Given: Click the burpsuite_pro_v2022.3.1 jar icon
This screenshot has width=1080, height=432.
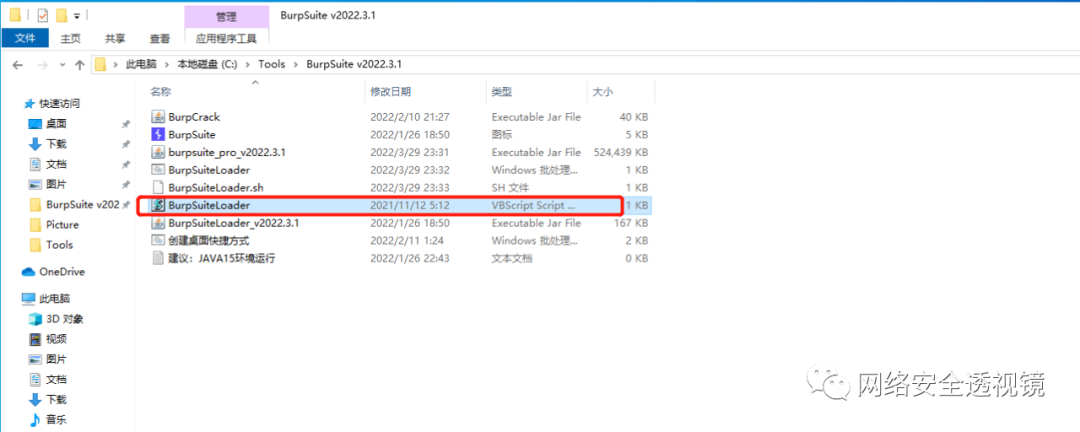Looking at the screenshot, I should tap(158, 152).
